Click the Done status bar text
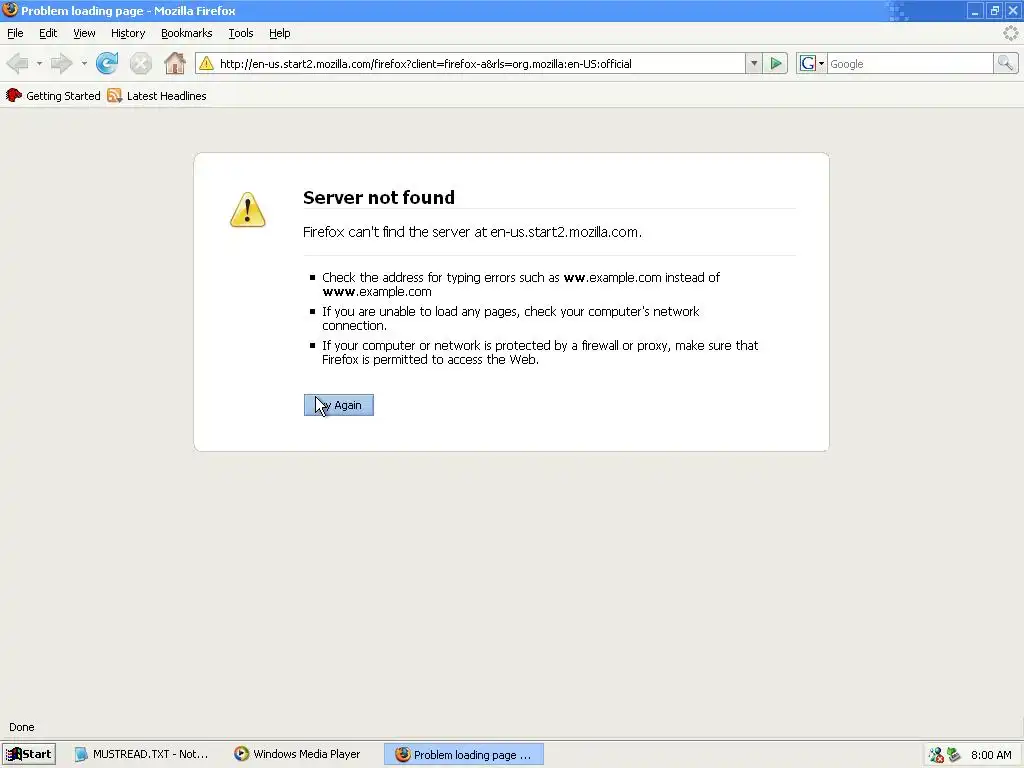 point(22,727)
